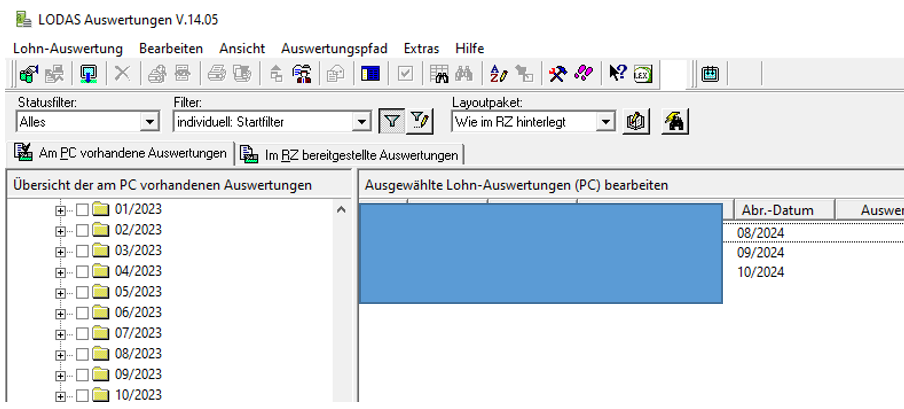The image size is (904, 409).
Task: Click the table with binoculars search icon
Action: 439,74
